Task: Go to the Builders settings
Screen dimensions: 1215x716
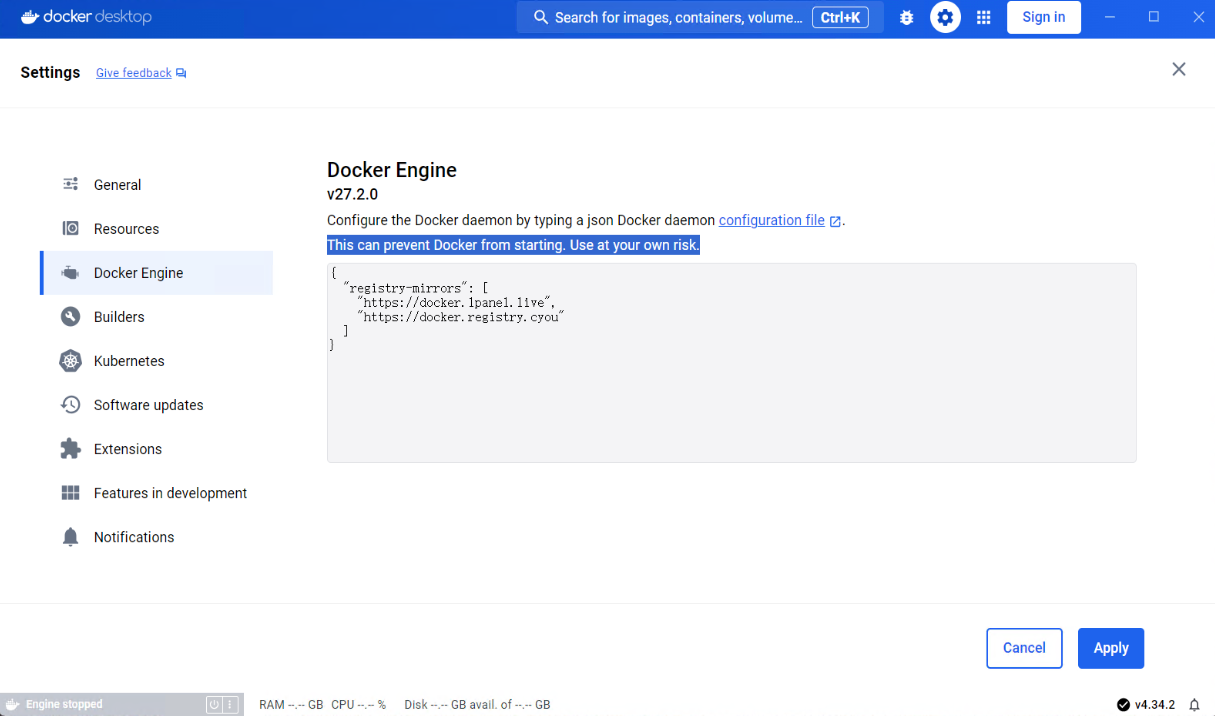Action: pyautogui.click(x=119, y=317)
